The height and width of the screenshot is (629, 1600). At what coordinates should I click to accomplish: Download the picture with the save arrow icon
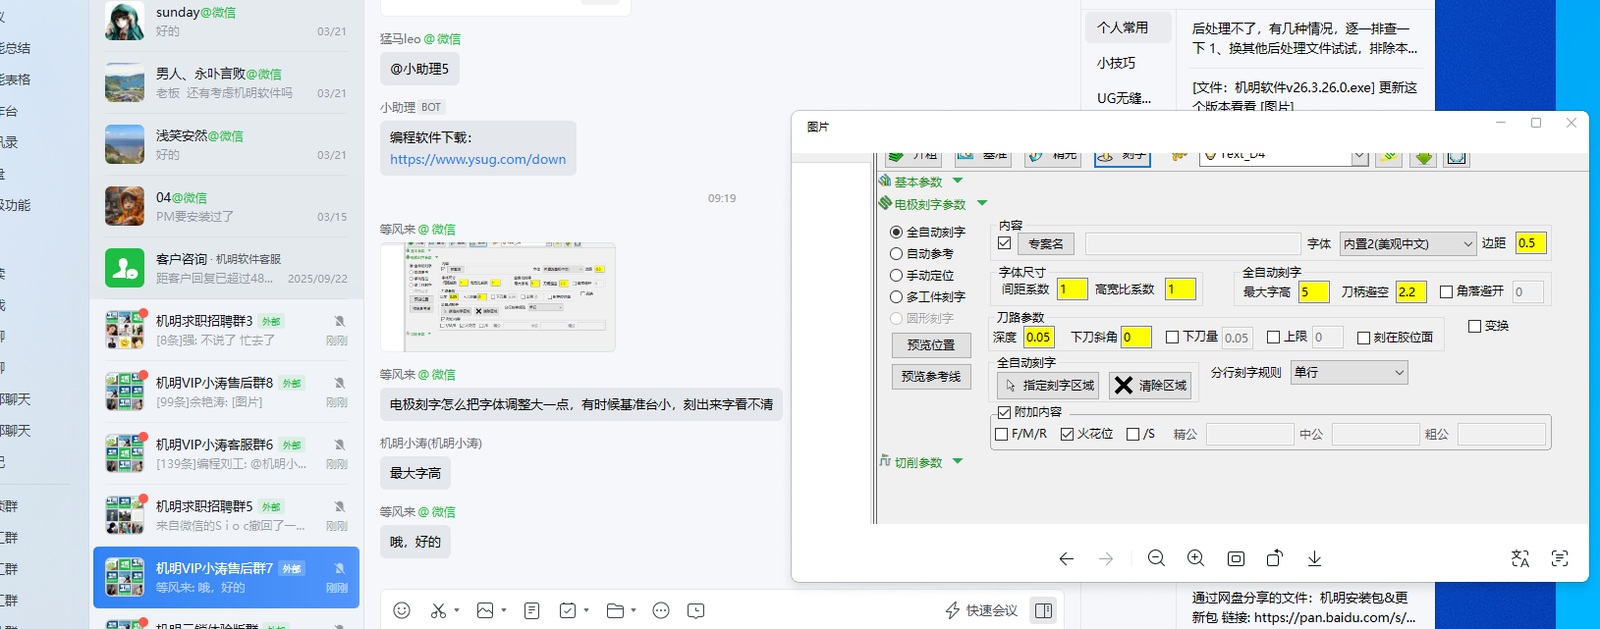(1315, 558)
